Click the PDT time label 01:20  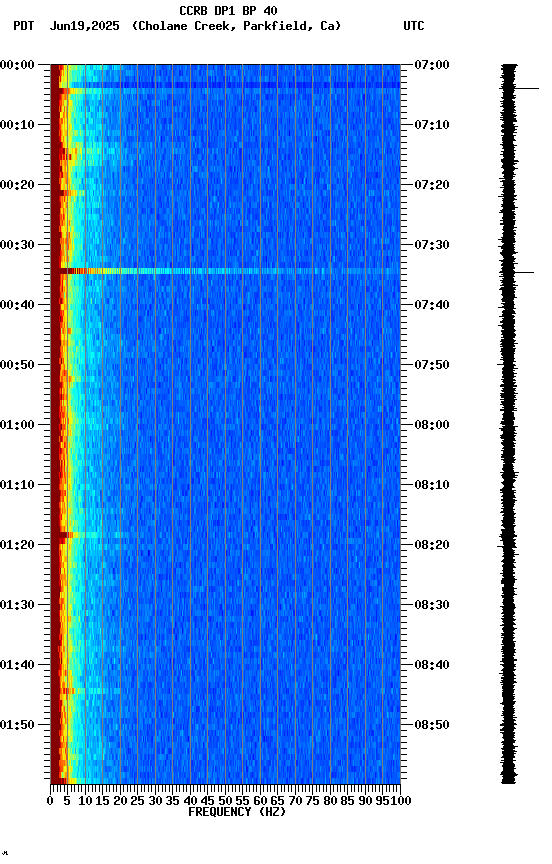coord(17,546)
